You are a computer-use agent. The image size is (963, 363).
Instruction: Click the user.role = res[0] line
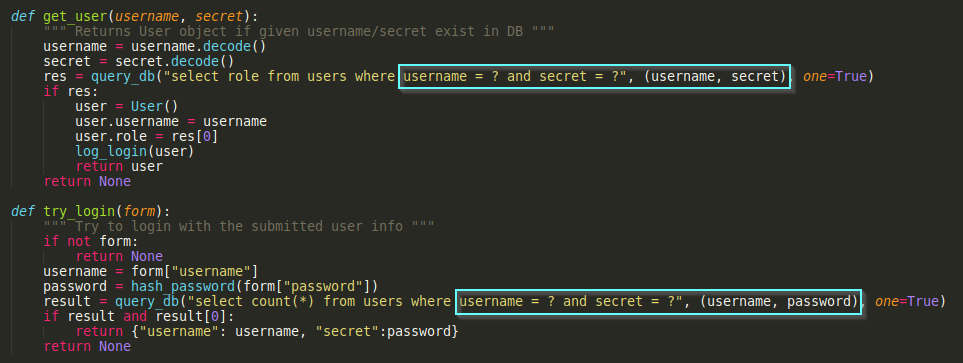(147, 136)
